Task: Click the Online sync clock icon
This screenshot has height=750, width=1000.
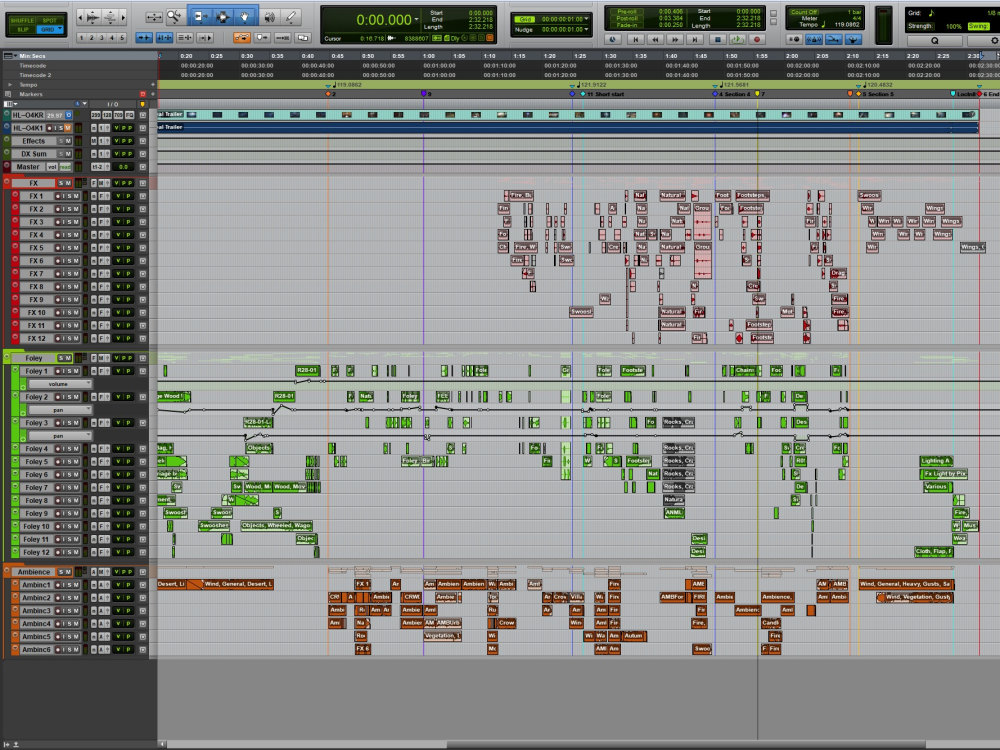Action: (612, 40)
